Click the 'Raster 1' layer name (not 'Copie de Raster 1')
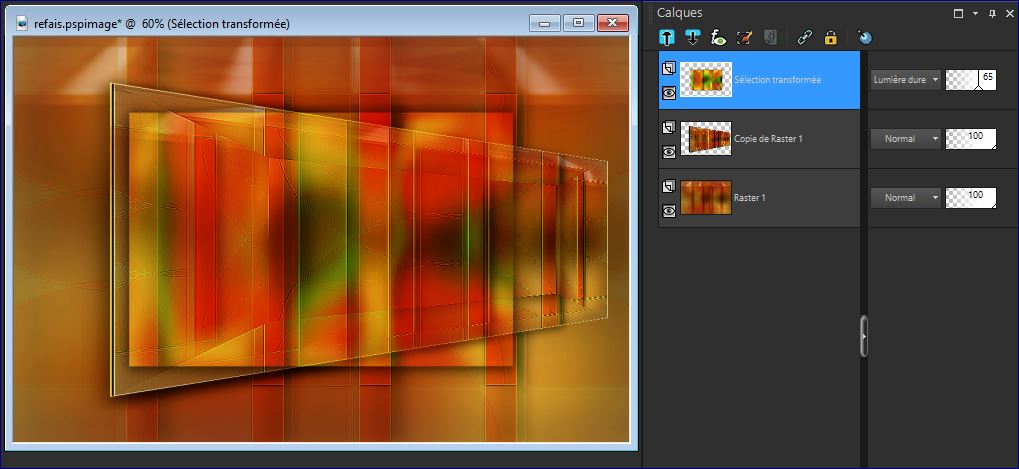 749,197
